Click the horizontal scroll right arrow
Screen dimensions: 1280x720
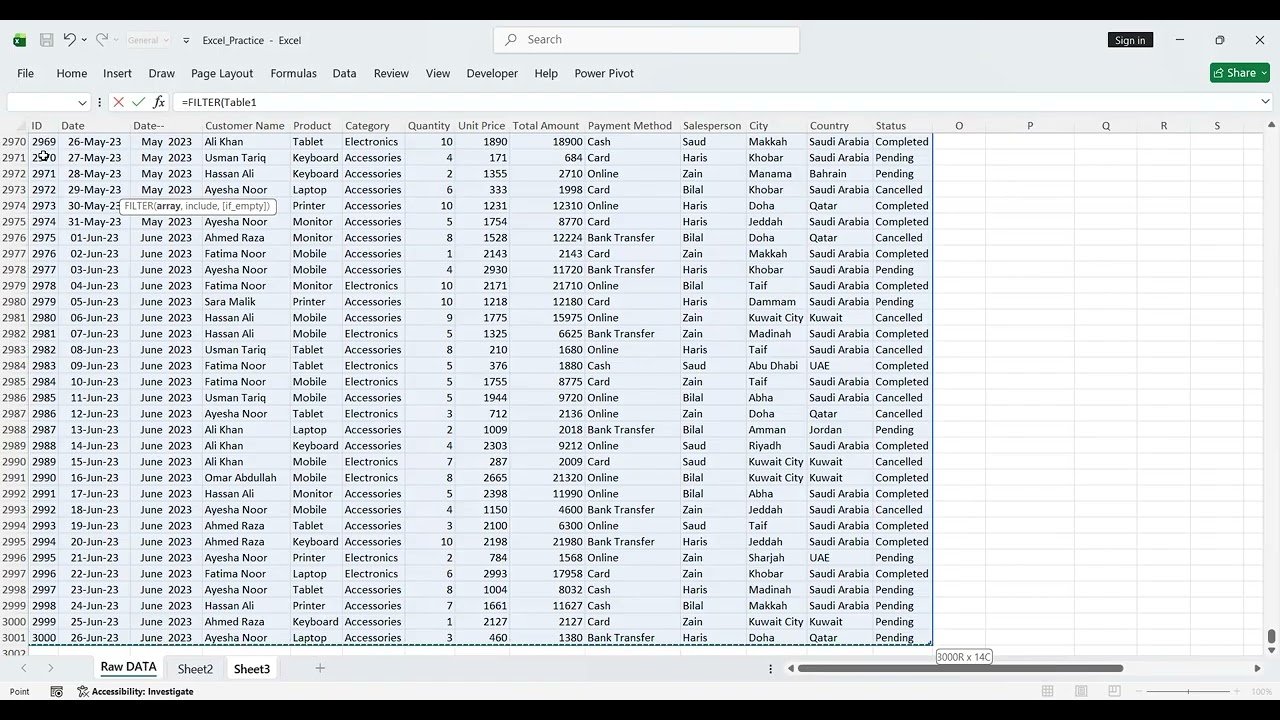(x=1257, y=668)
